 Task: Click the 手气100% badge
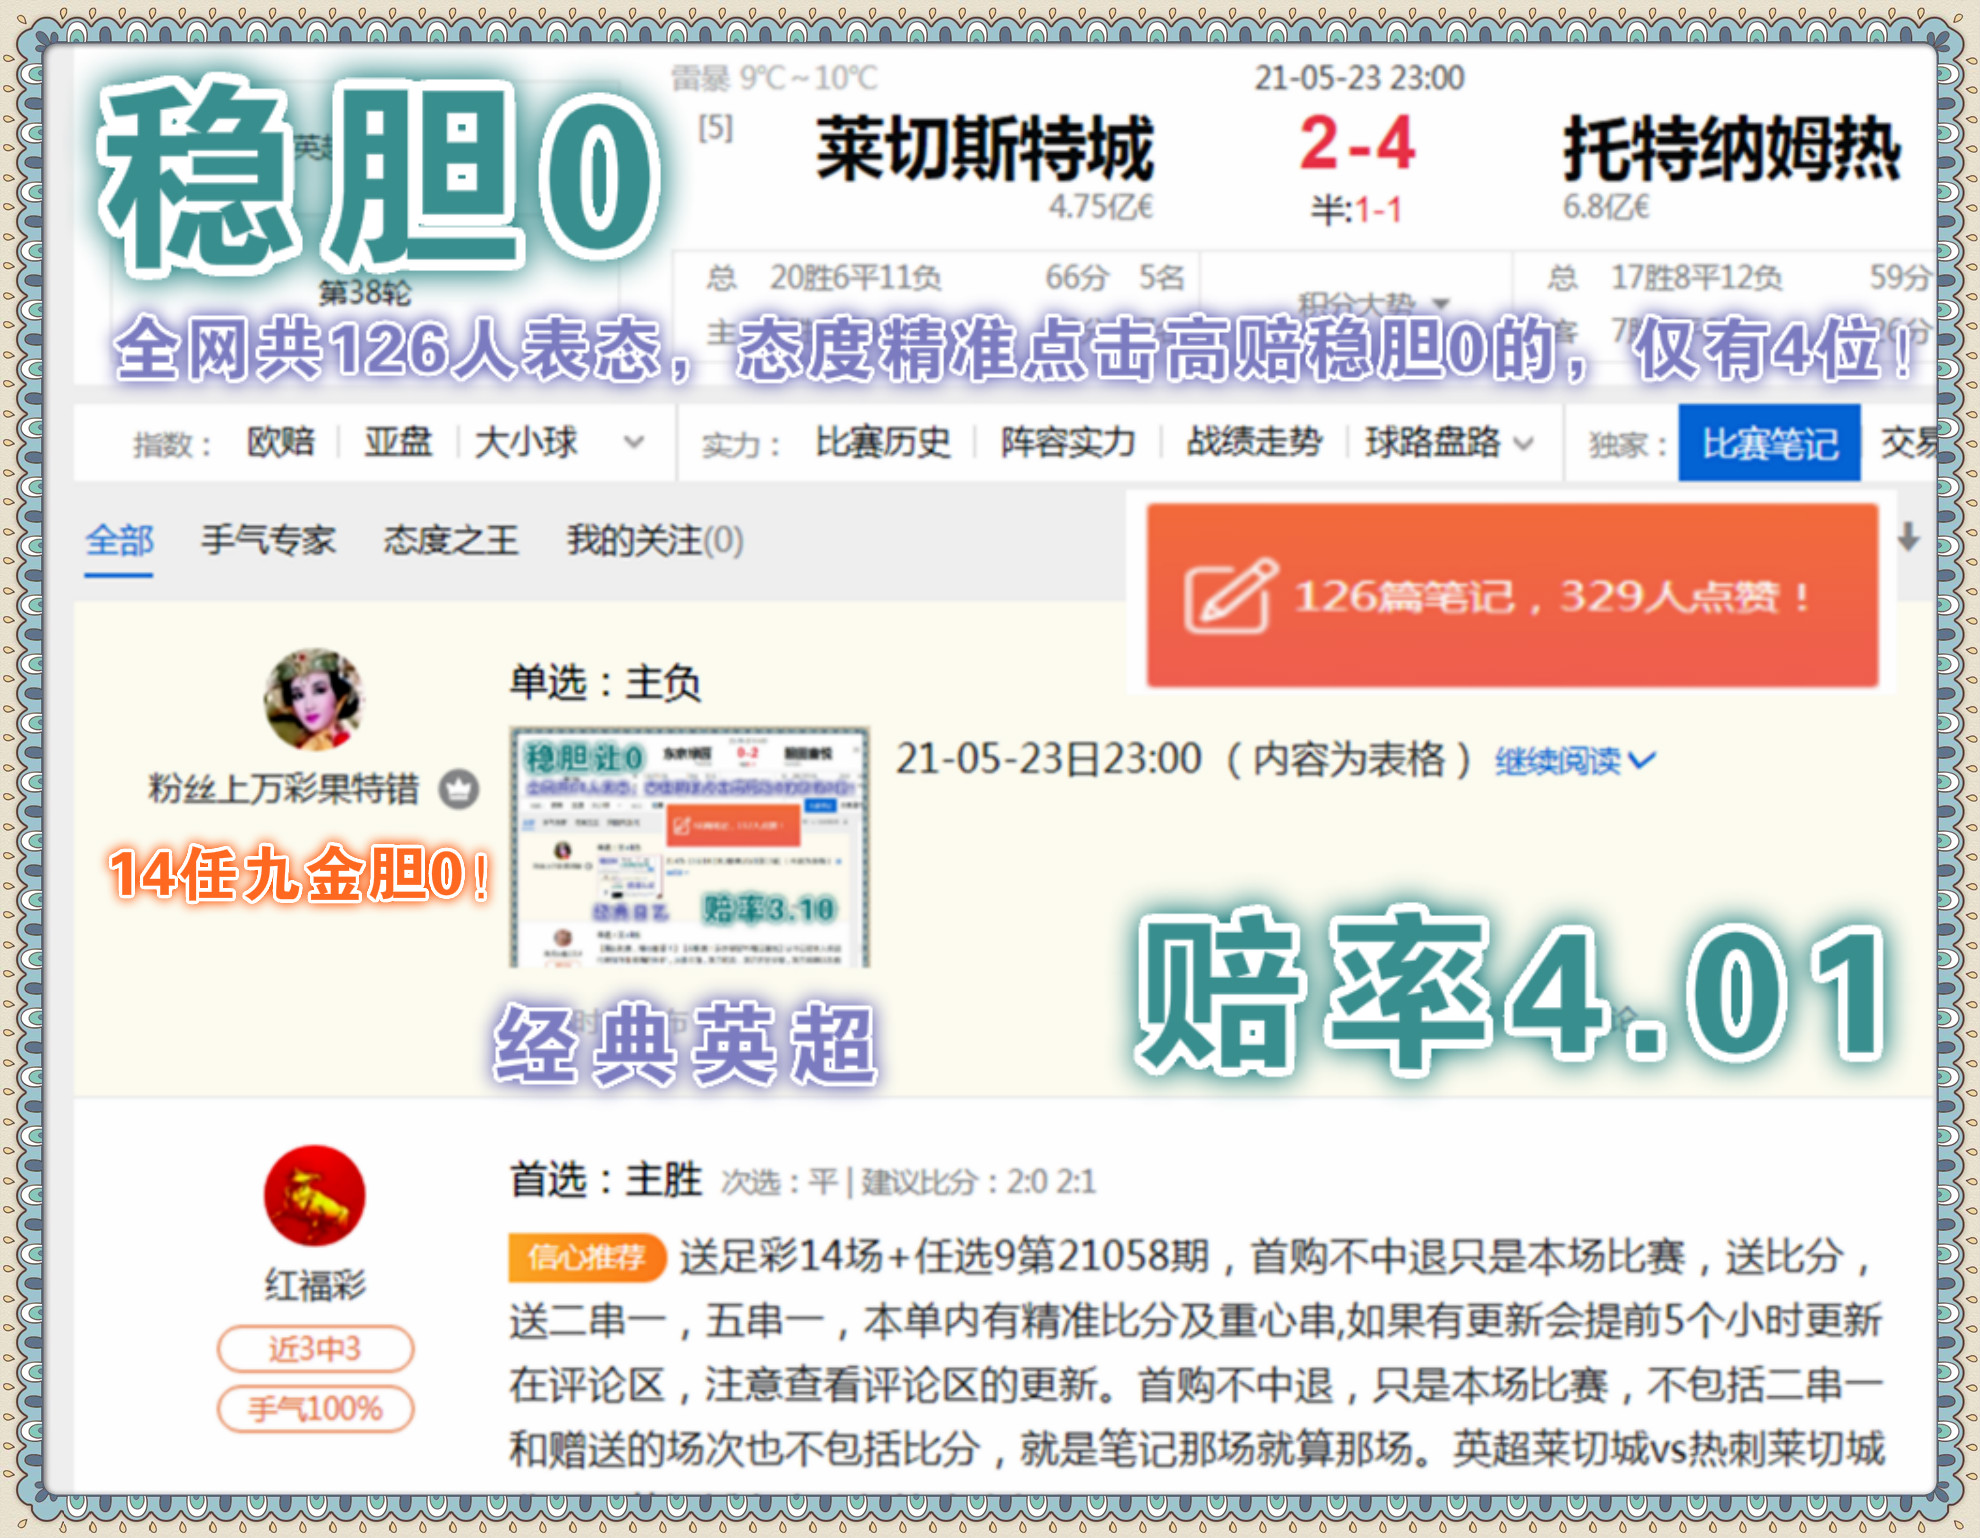[x=315, y=1409]
